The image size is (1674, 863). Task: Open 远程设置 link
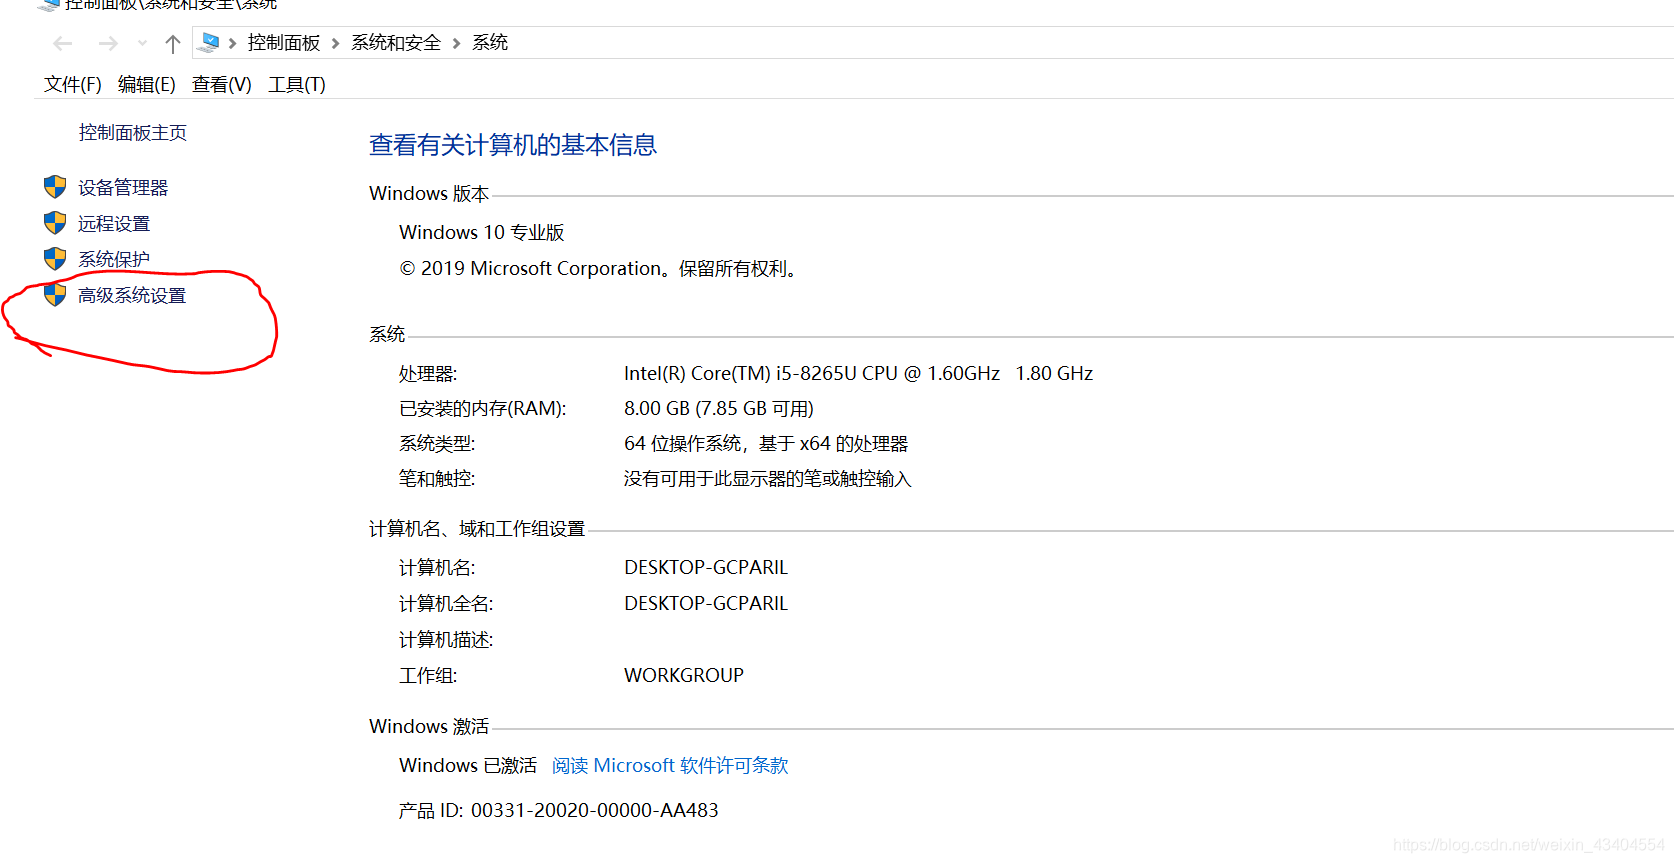pyautogui.click(x=114, y=223)
